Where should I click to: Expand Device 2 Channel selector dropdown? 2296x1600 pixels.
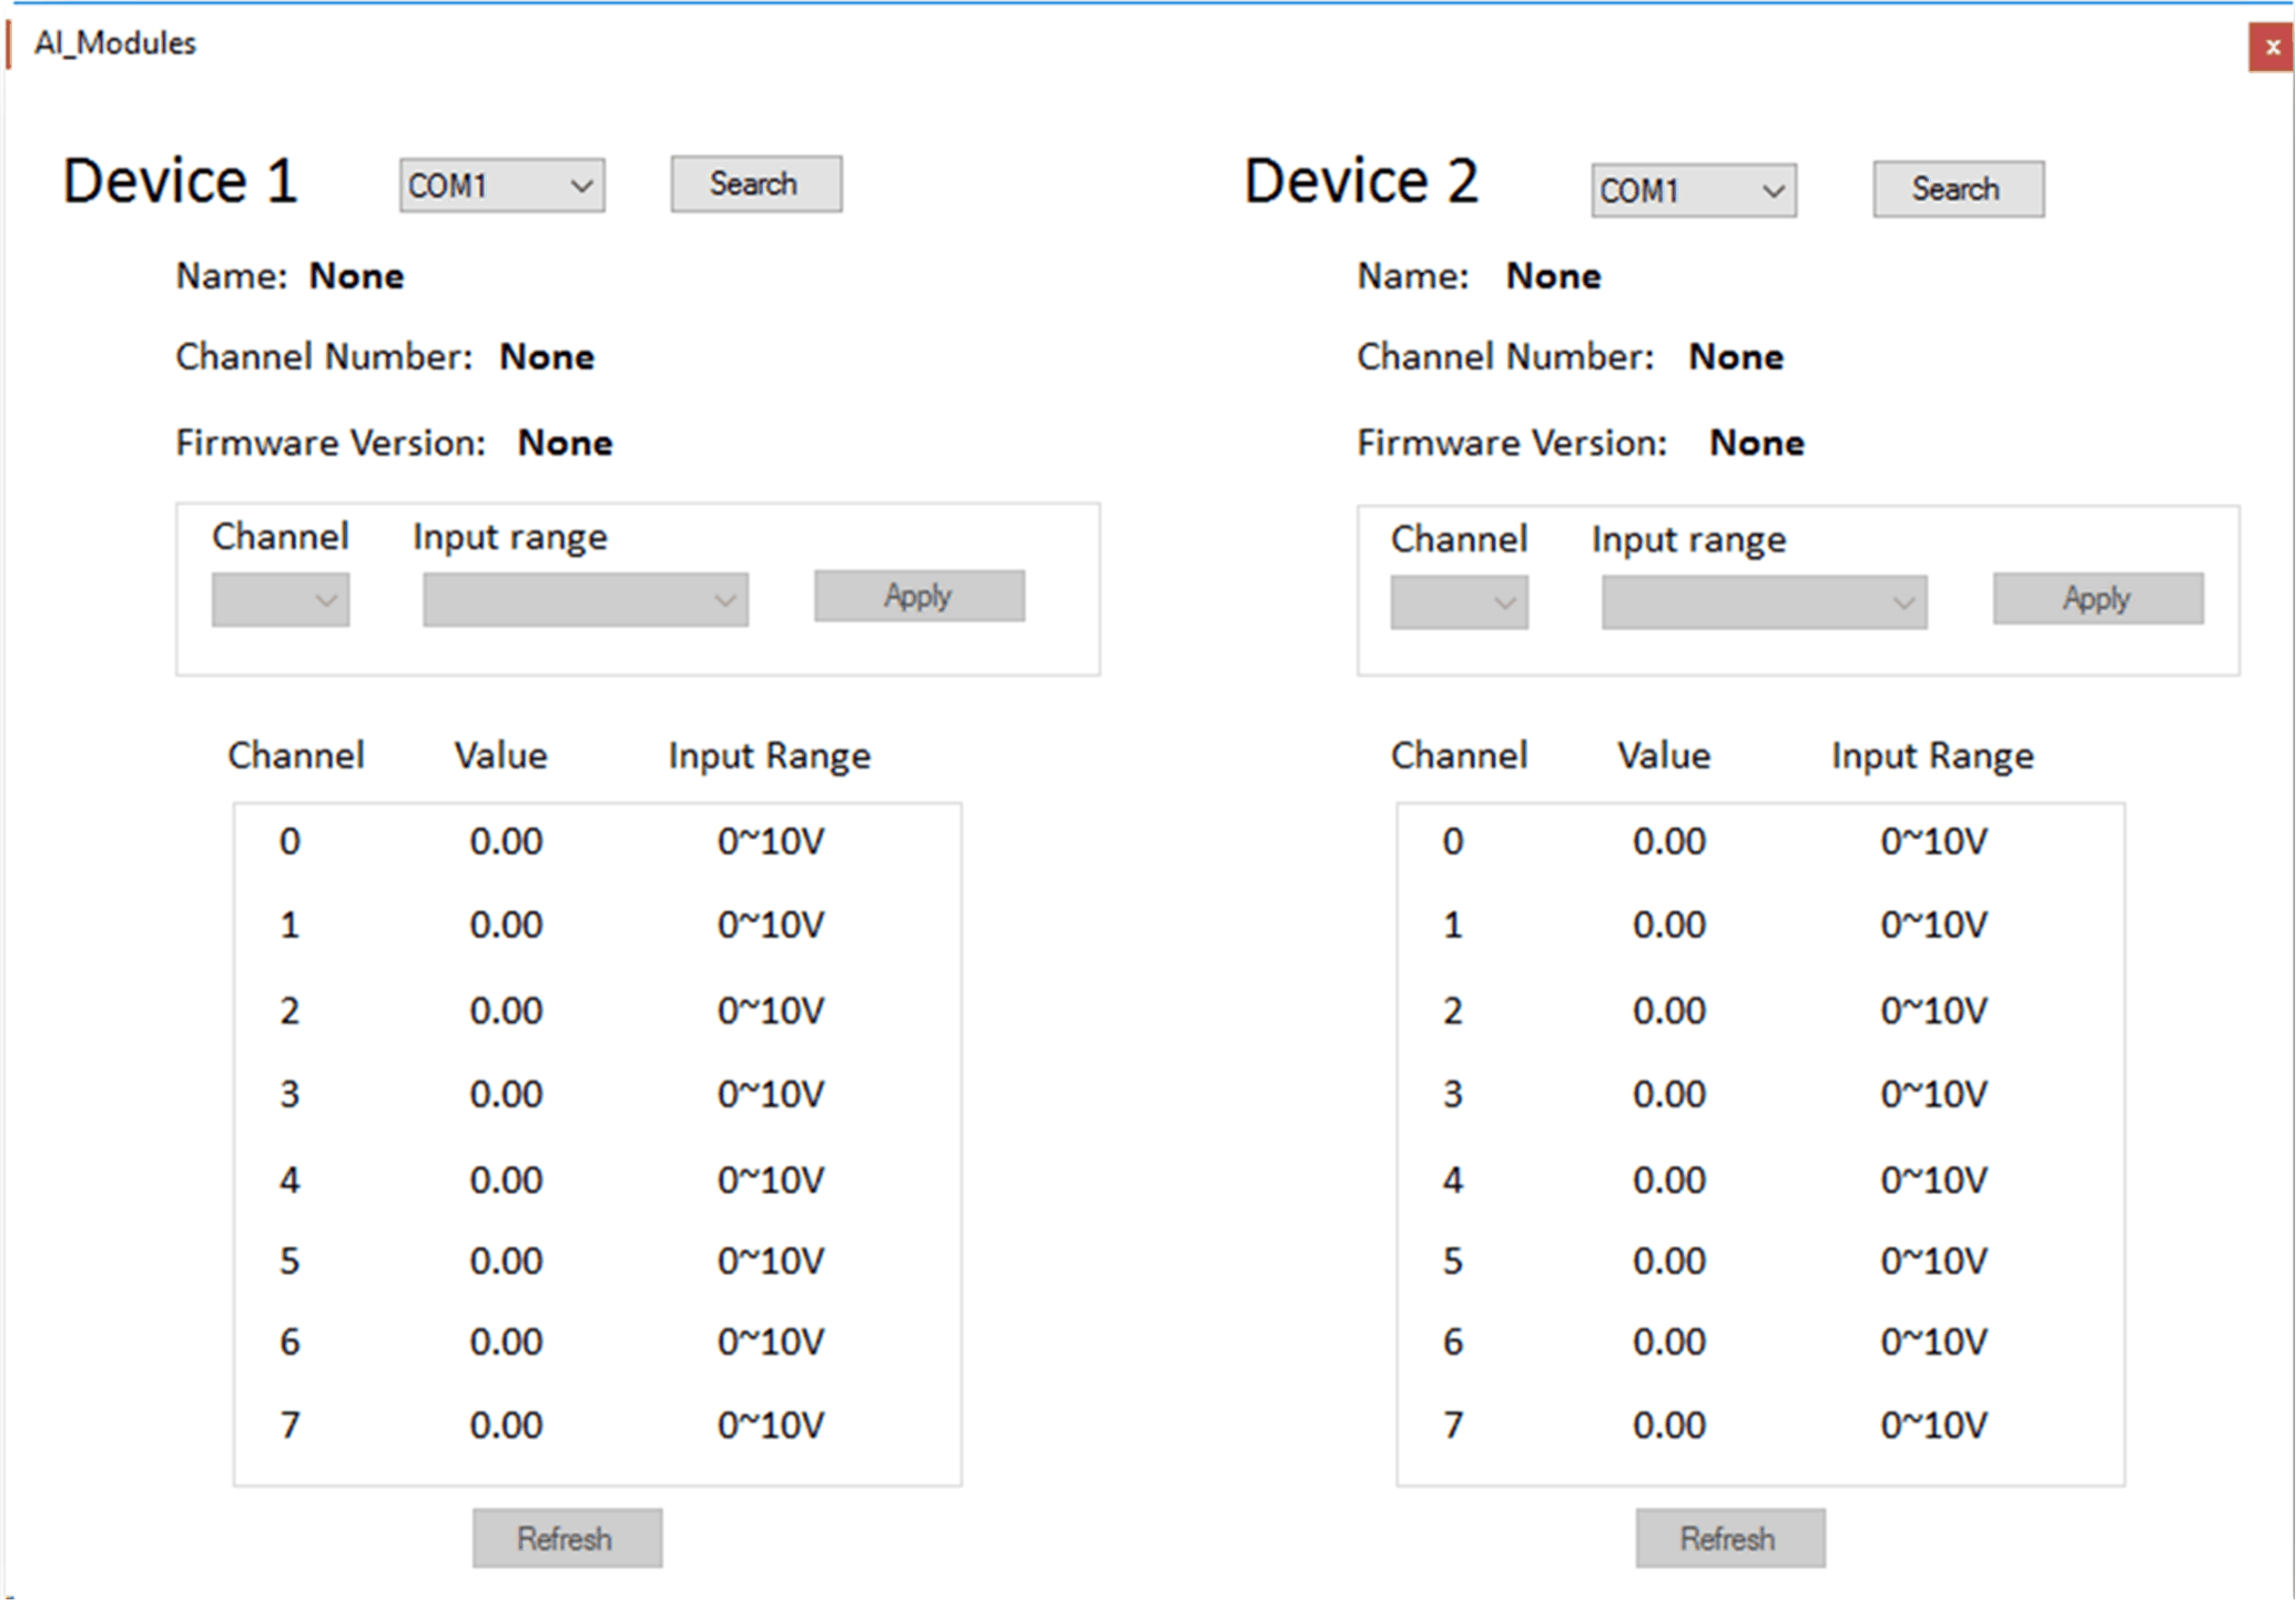[1459, 603]
